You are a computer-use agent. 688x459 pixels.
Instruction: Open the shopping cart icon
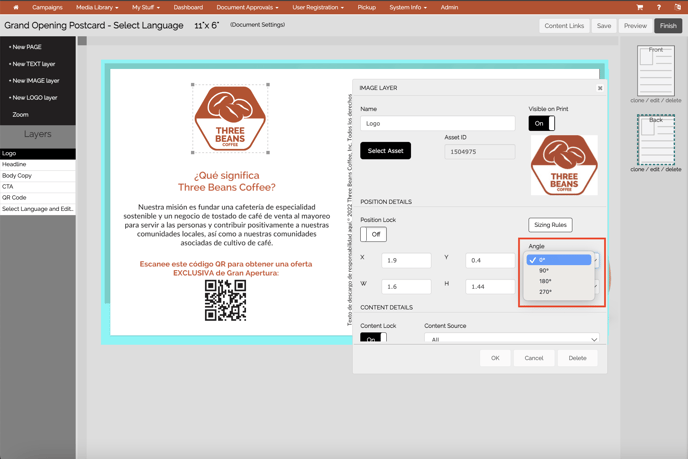pyautogui.click(x=640, y=7)
